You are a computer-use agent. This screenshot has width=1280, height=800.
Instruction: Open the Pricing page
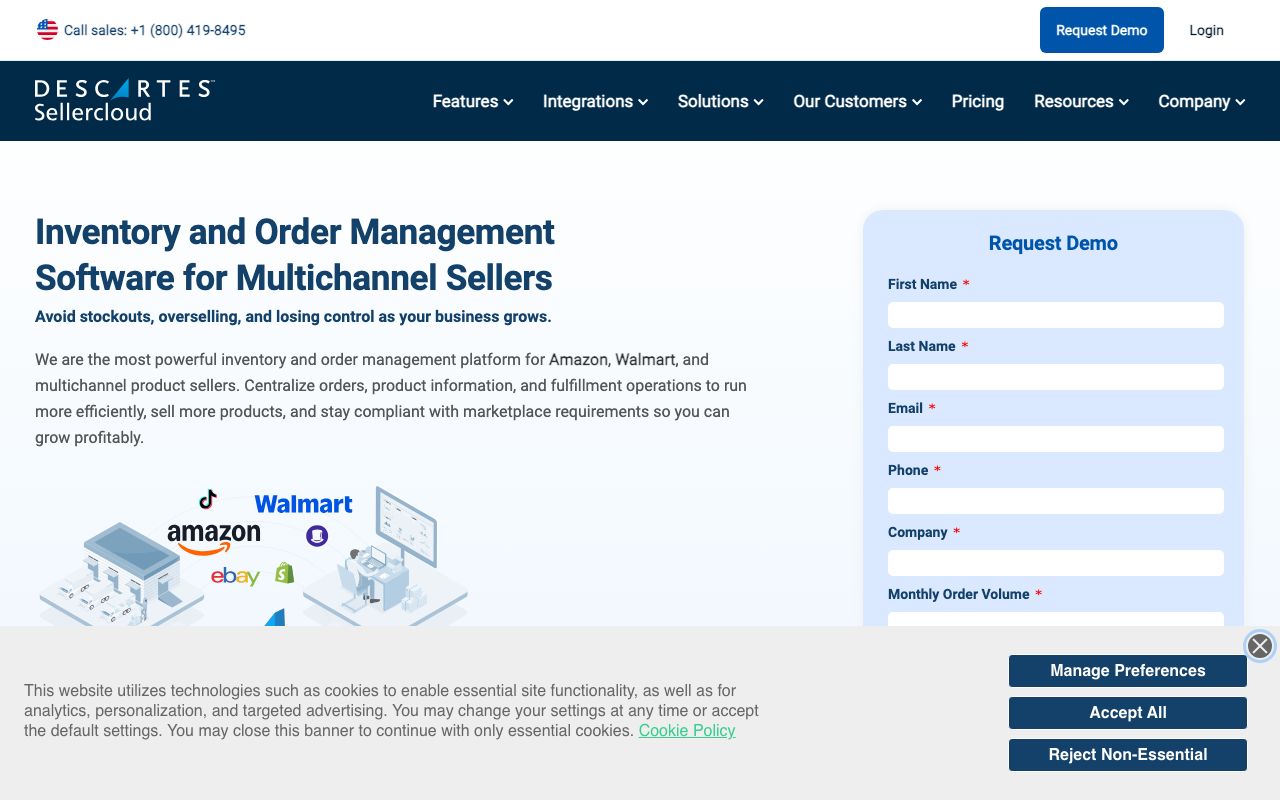(978, 101)
